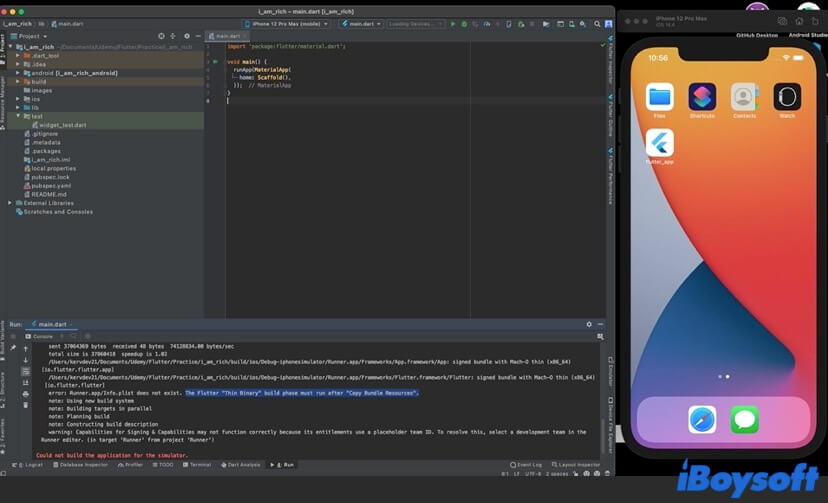This screenshot has height=503, width=828.
Task: Launch Safari from the simulator dock
Action: tap(702, 419)
